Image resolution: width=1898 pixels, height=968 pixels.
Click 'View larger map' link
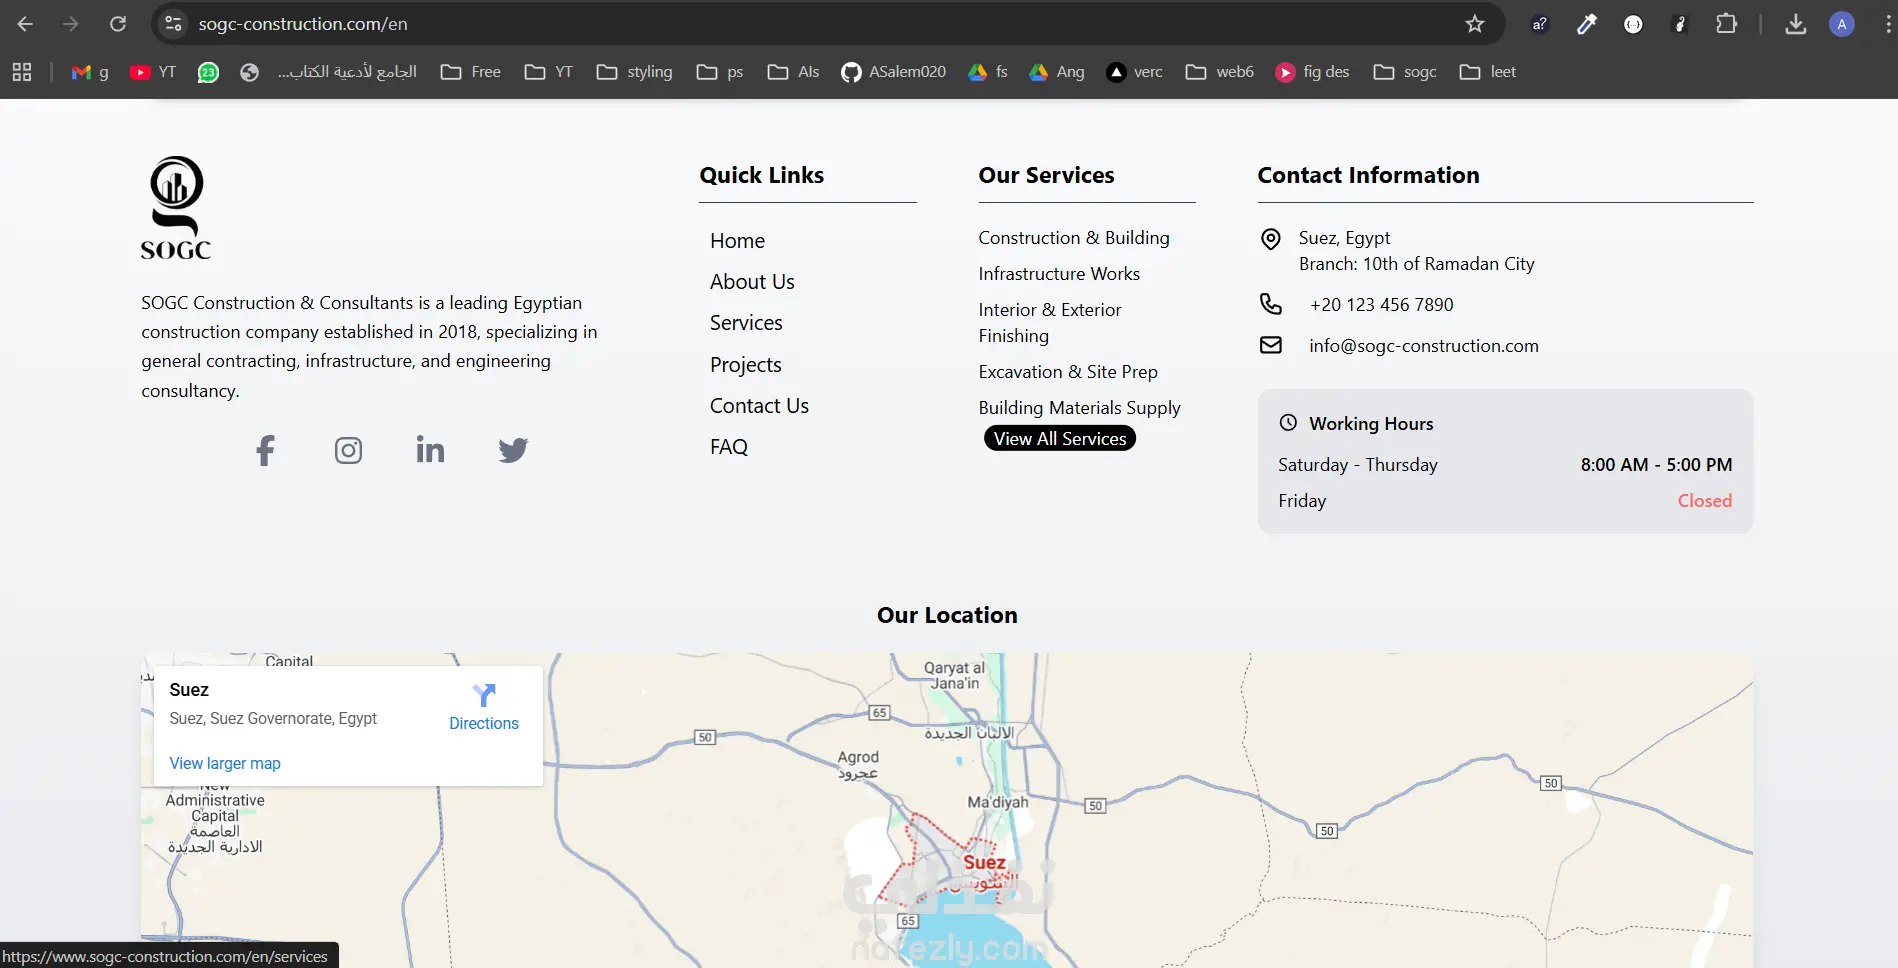pyautogui.click(x=225, y=763)
